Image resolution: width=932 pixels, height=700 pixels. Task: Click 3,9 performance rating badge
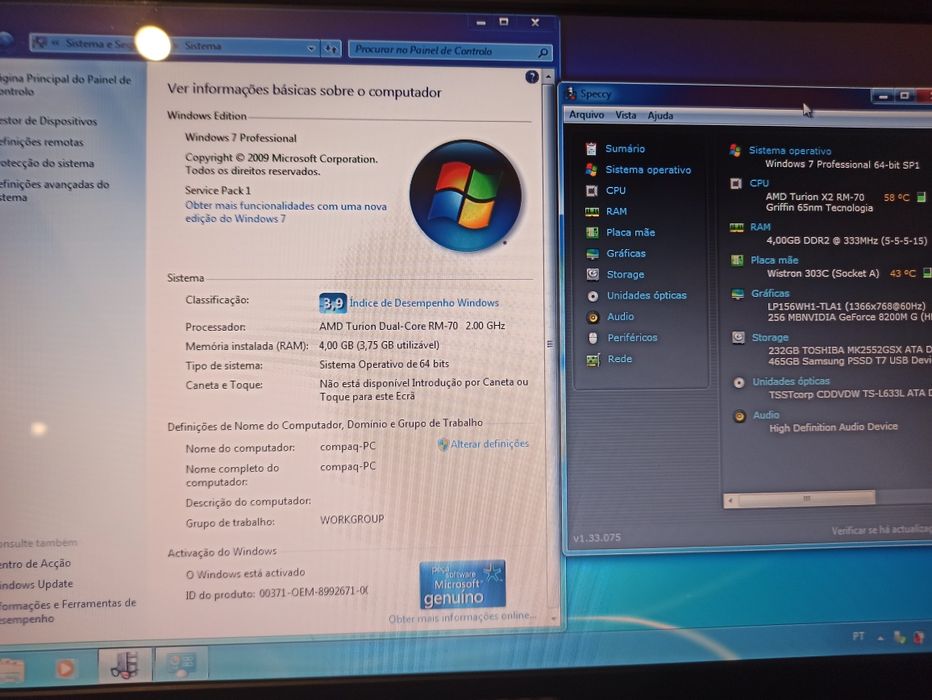332,304
